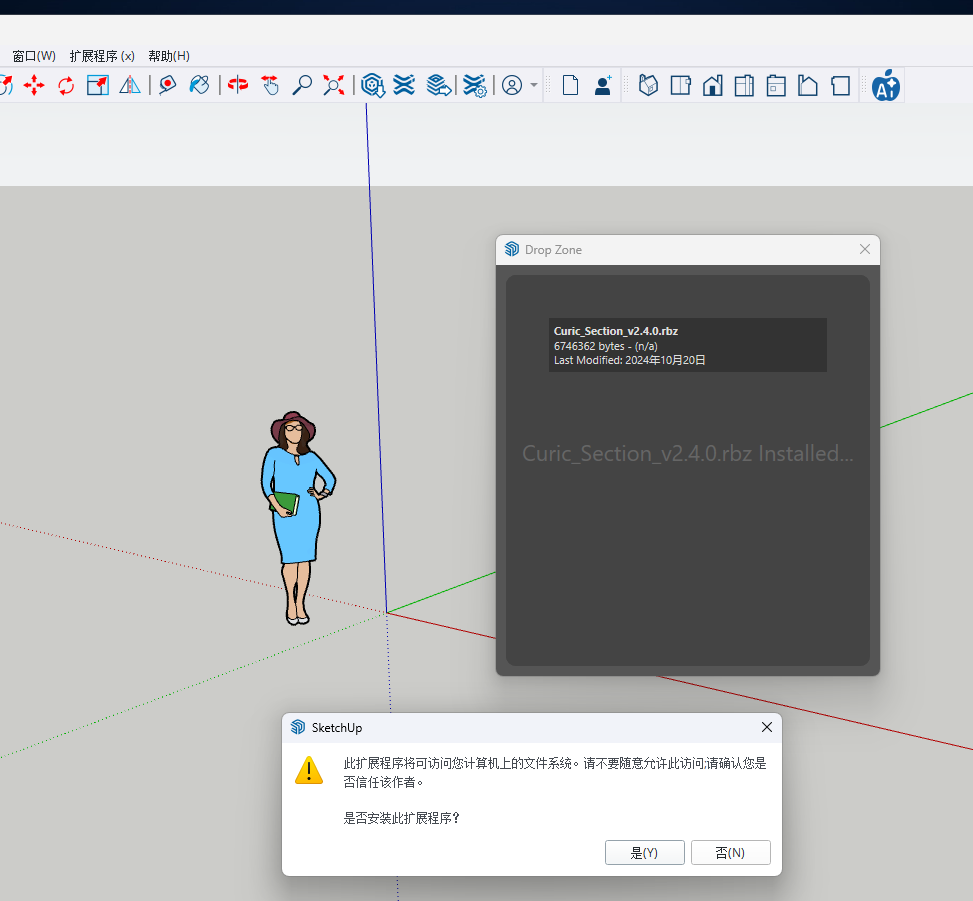Activate the Pan hand tool
The image size is (973, 901).
coord(270,85)
